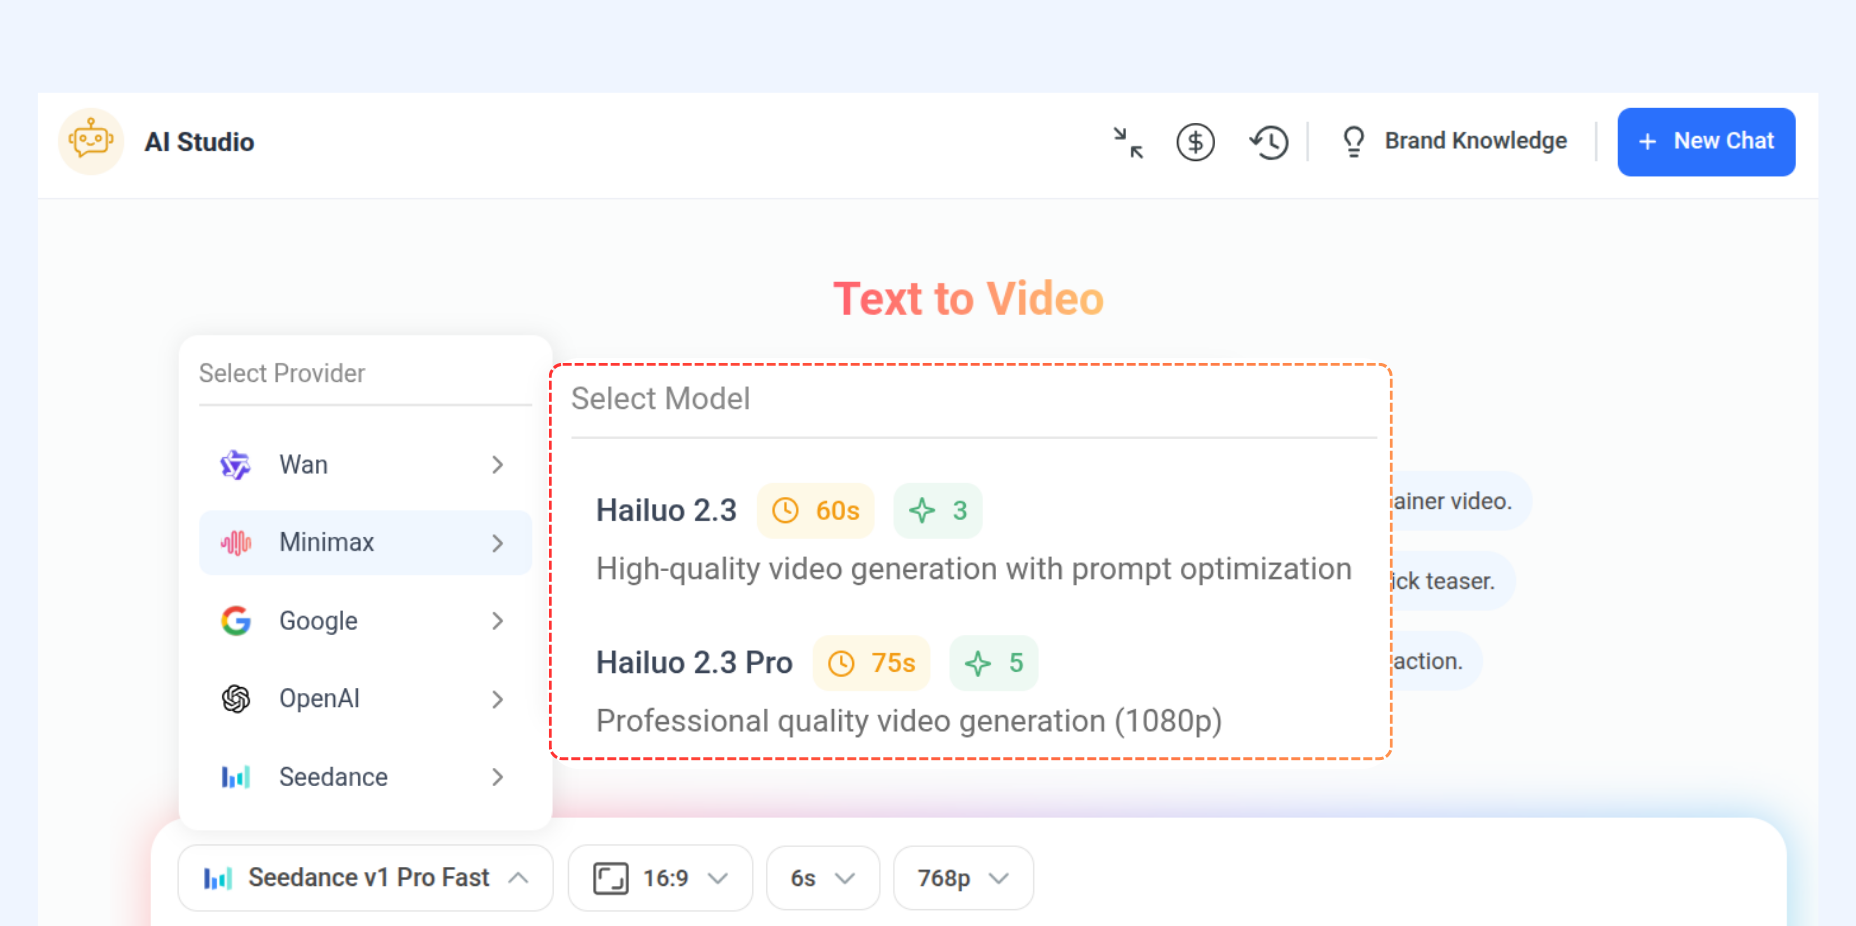Click the sparkle credit icon next to 5
Viewport: 1856px width, 926px height.
coord(978,663)
